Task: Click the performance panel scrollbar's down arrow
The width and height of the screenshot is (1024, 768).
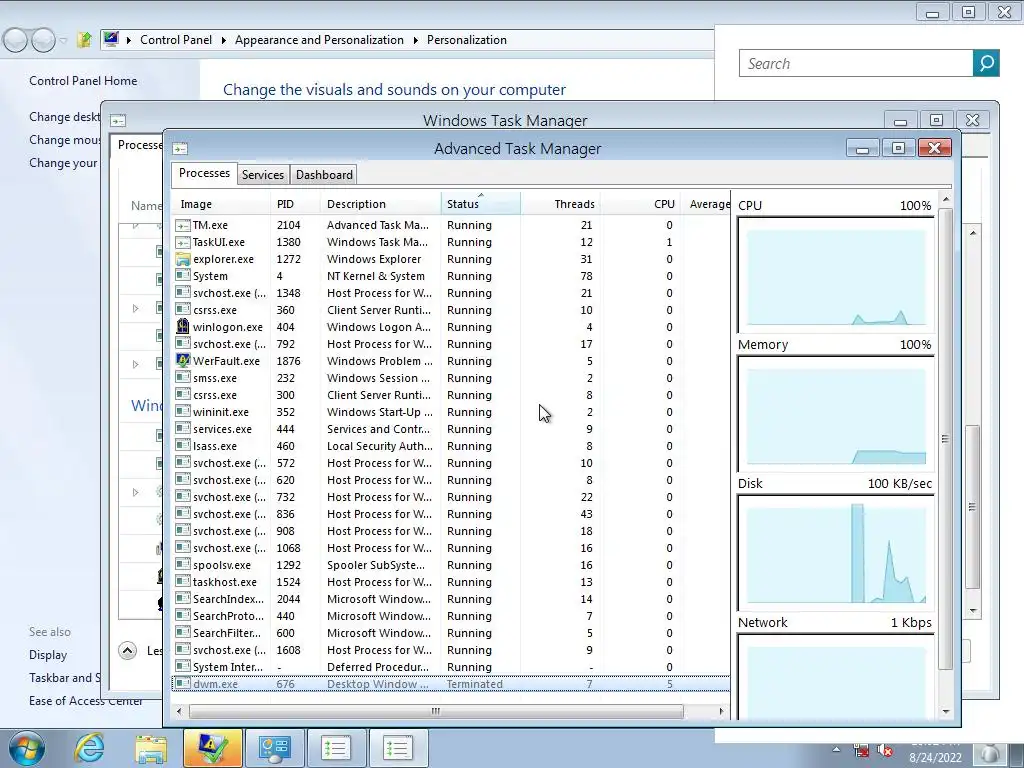Action: (x=946, y=712)
